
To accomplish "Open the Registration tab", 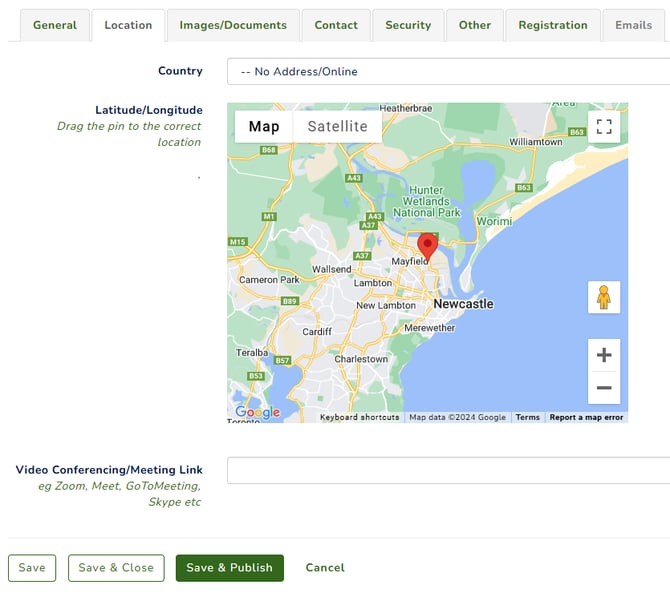I will click(x=553, y=25).
